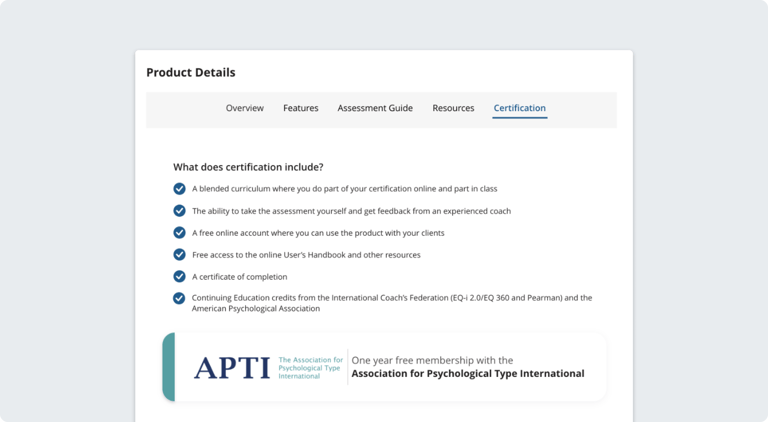The image size is (768, 422).
Task: Click the Certification tab
Action: point(520,108)
